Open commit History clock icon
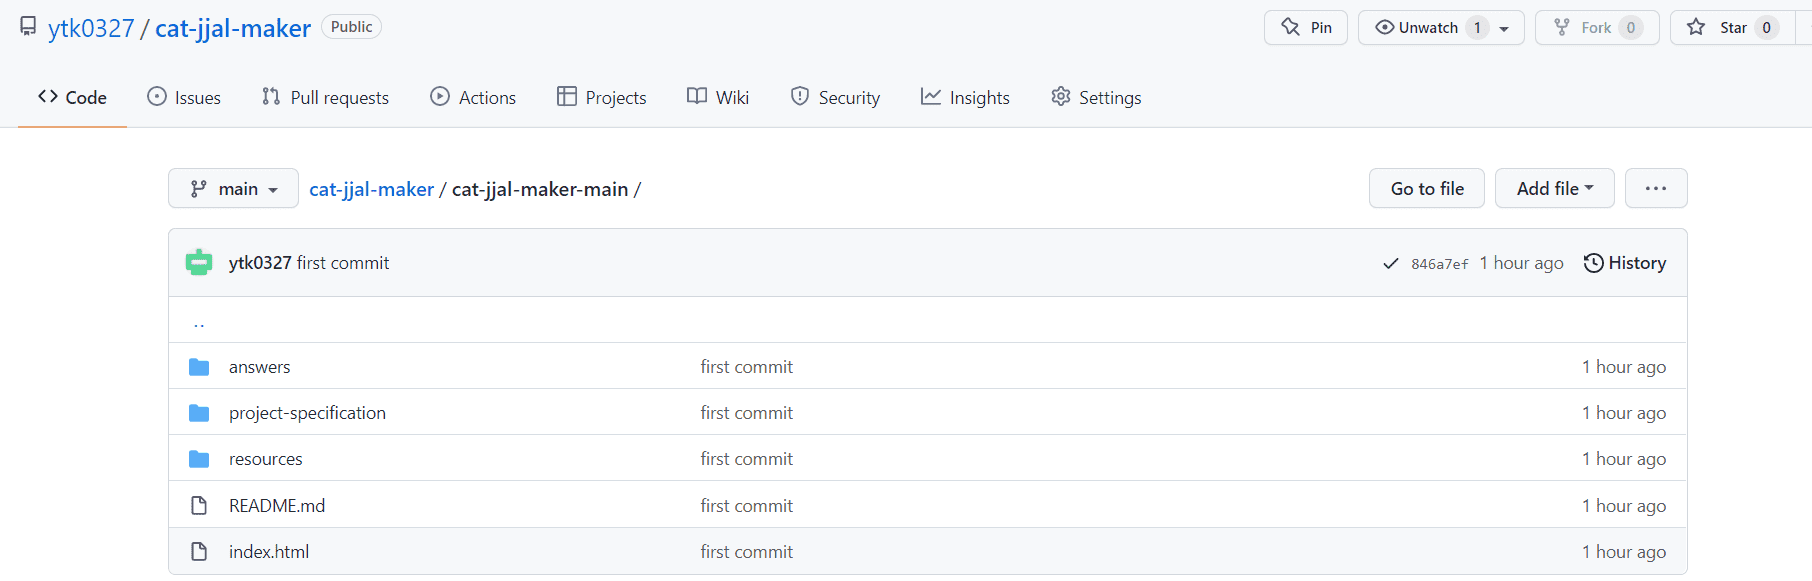The image size is (1812, 581). [1593, 263]
